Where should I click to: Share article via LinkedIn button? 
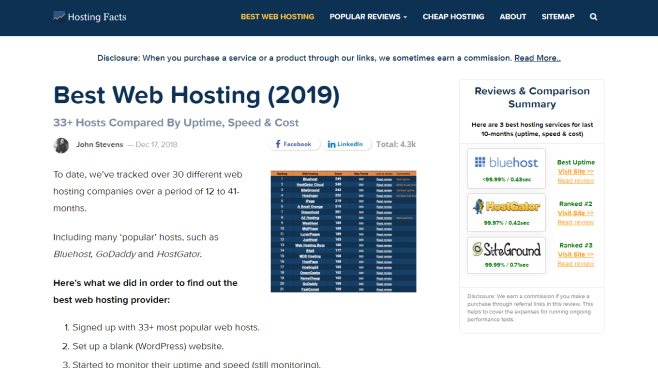click(346, 144)
